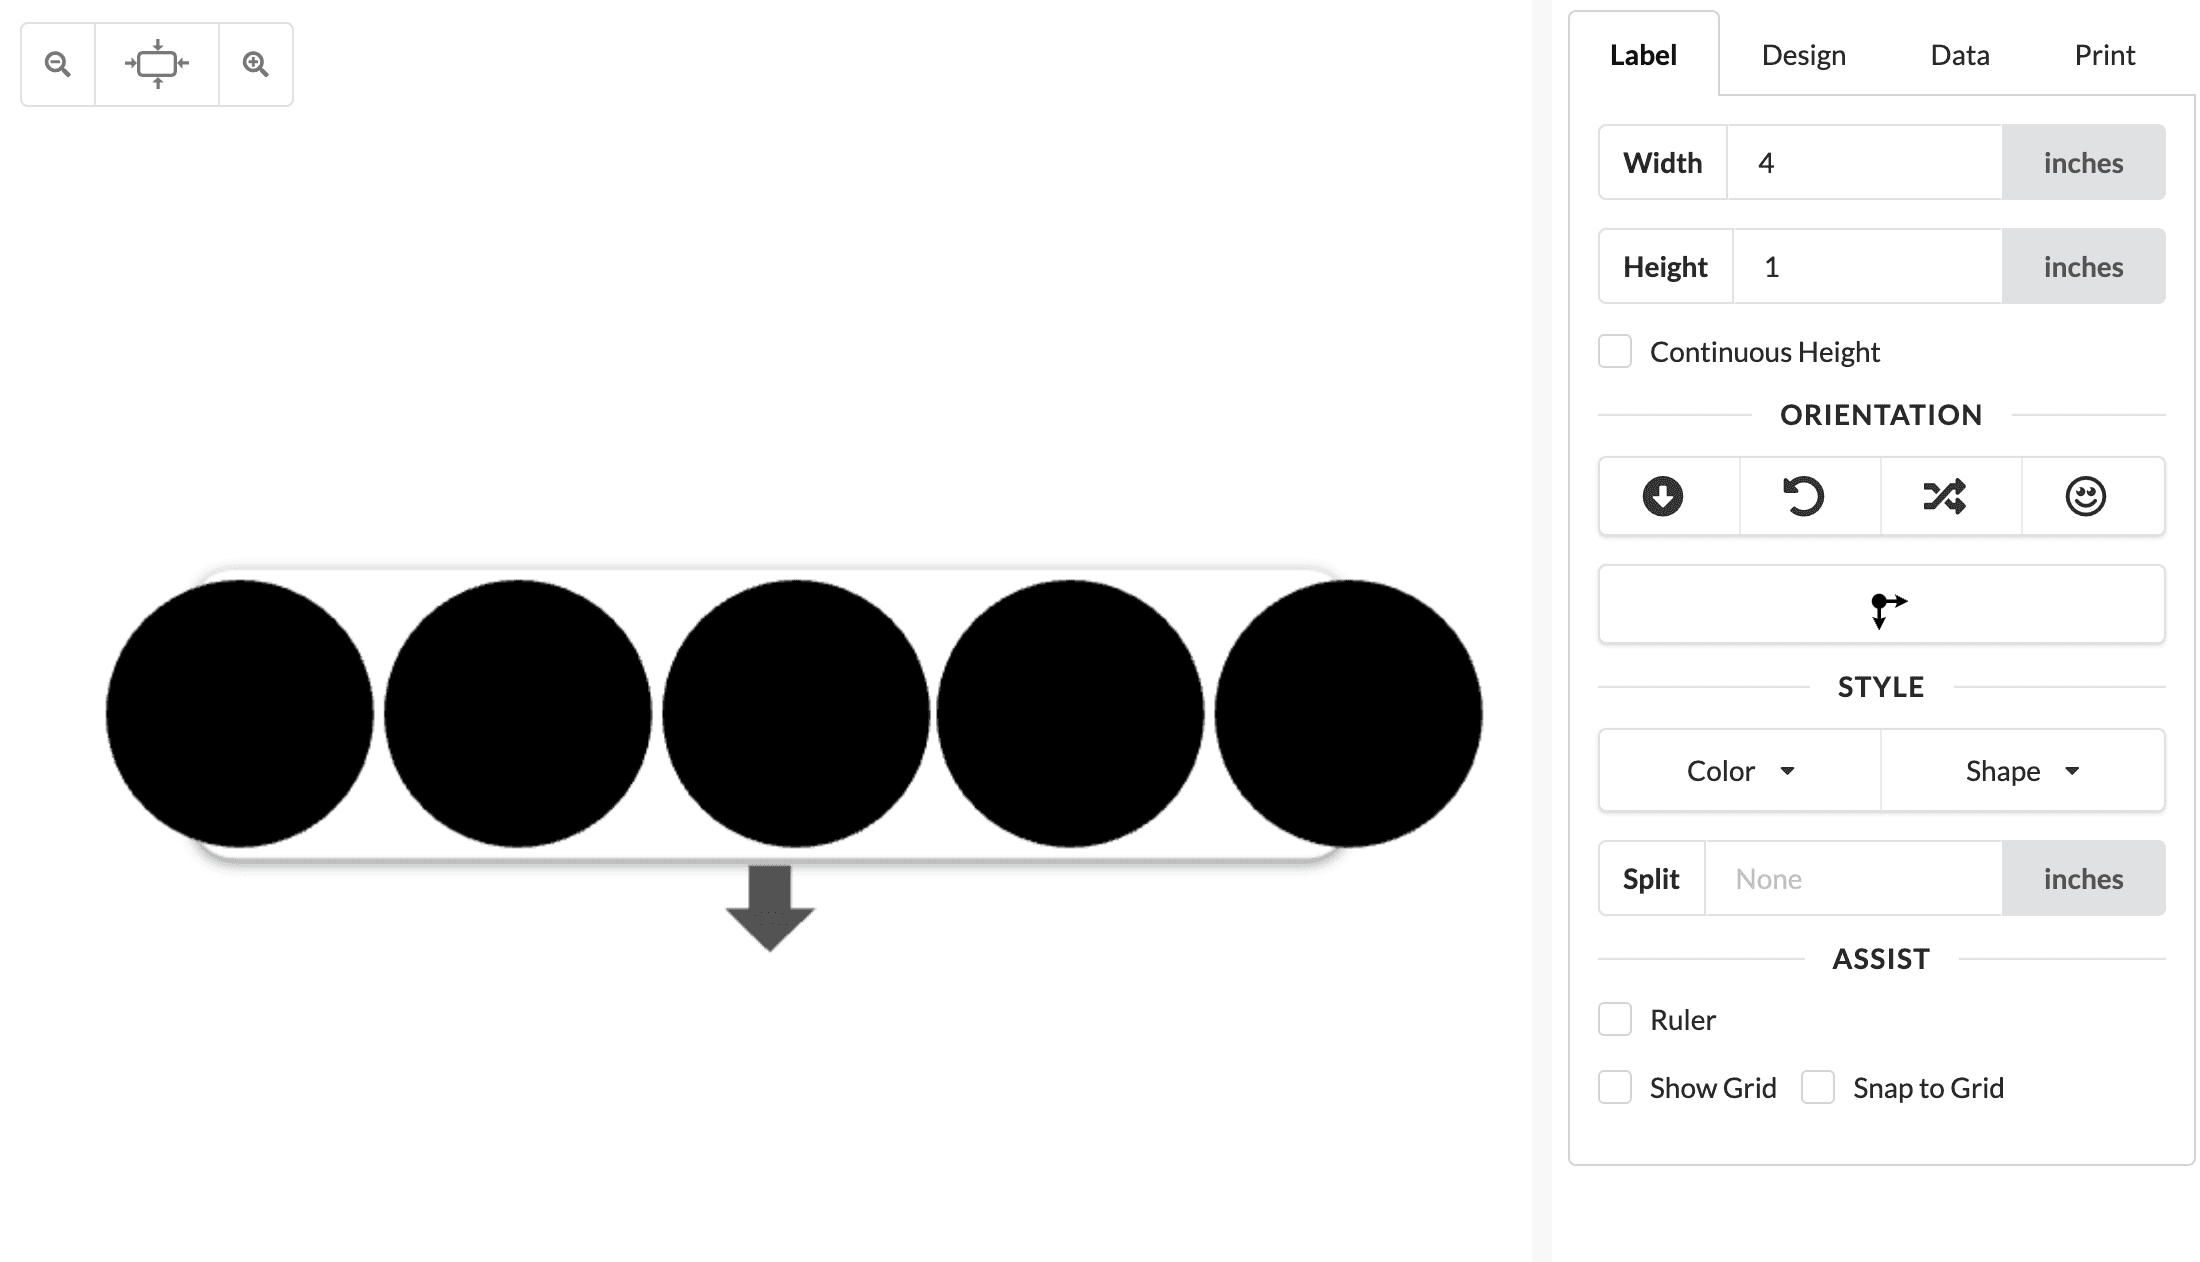Open the Color dropdown
This screenshot has height=1262, width=2200.
pos(1740,771)
